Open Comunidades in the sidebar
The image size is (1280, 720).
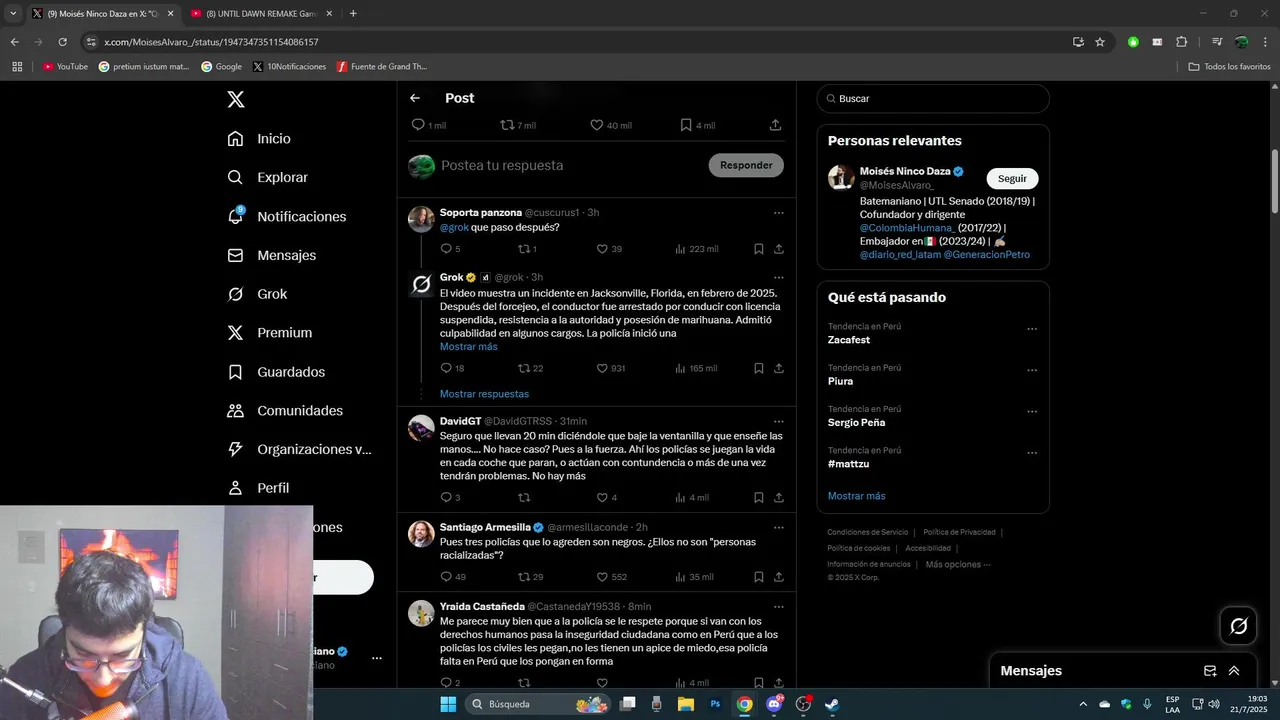coord(285,411)
